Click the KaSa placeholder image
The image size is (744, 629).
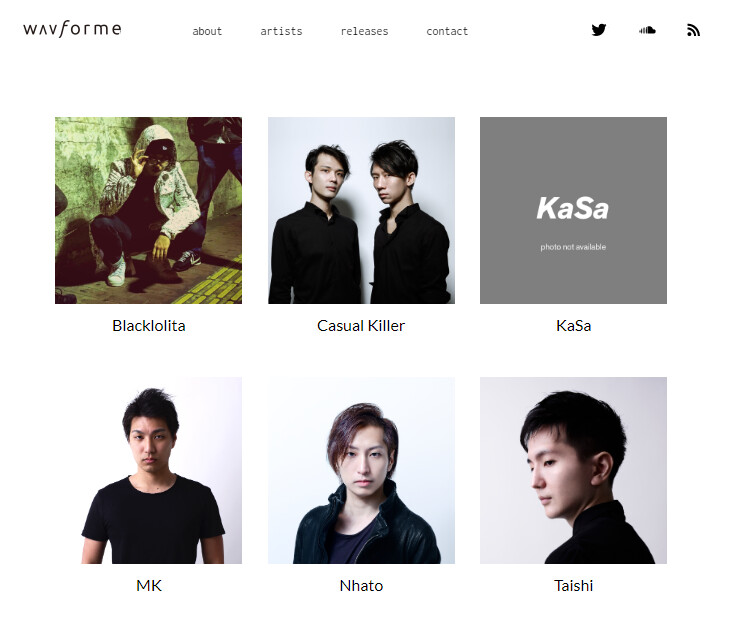click(x=573, y=211)
